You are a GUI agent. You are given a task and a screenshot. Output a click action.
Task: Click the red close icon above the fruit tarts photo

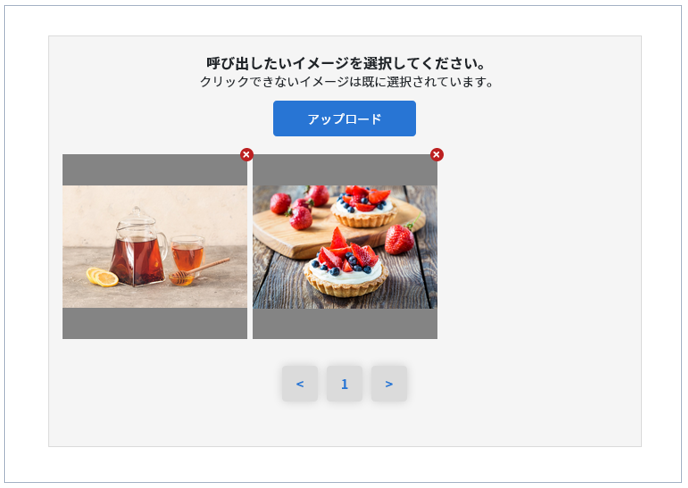point(437,154)
